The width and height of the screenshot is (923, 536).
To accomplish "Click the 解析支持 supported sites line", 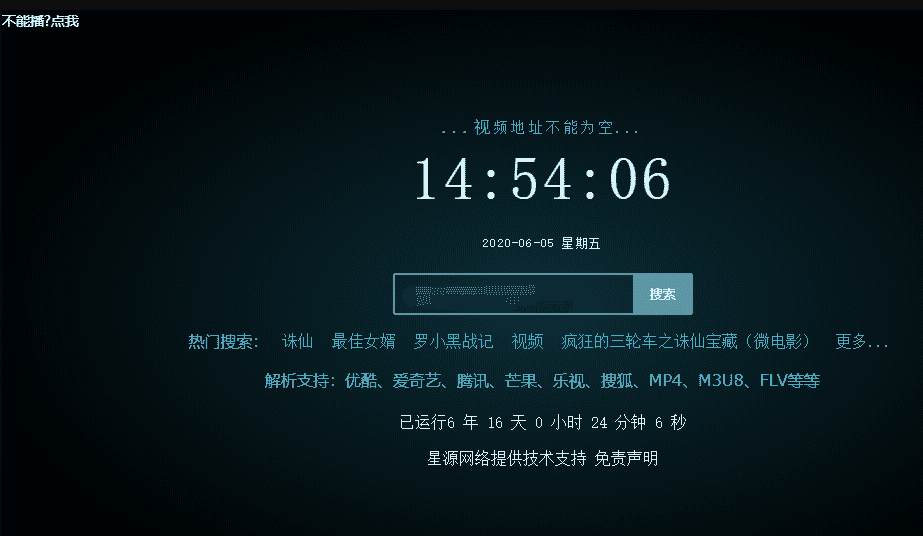I will point(542,381).
